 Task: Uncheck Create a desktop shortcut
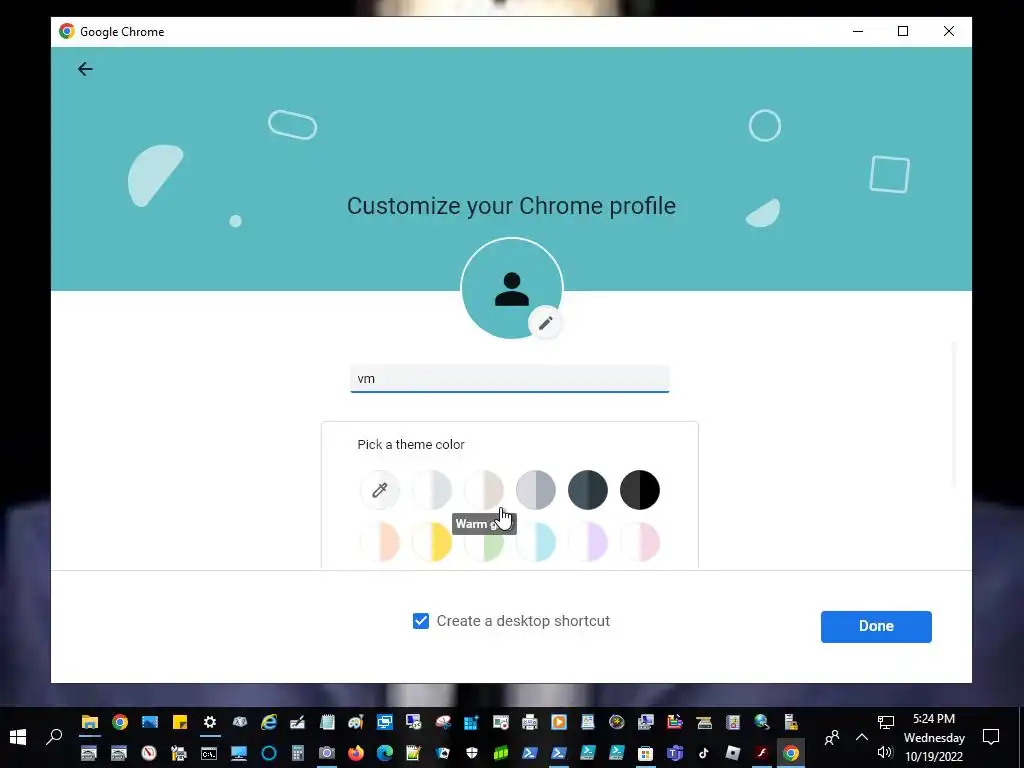pos(421,621)
